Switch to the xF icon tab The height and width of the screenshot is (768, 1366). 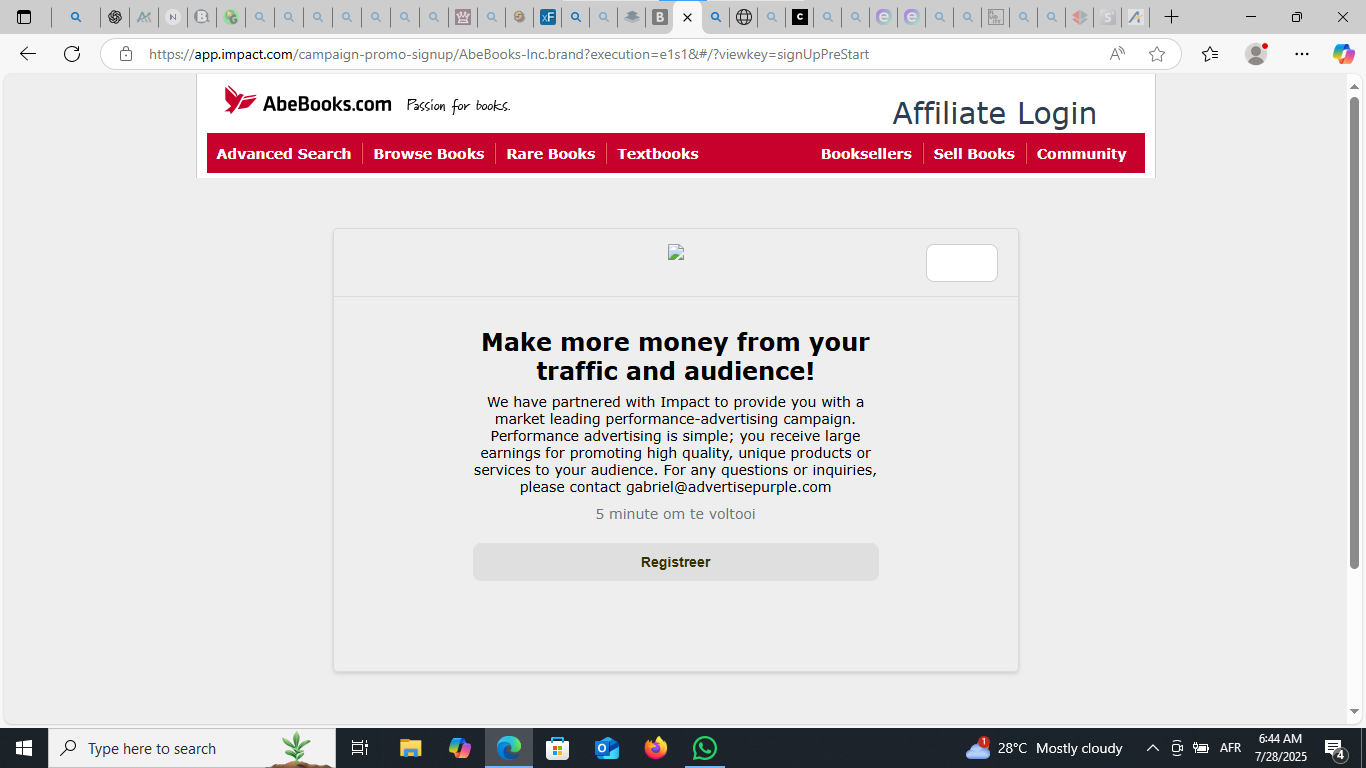[547, 17]
